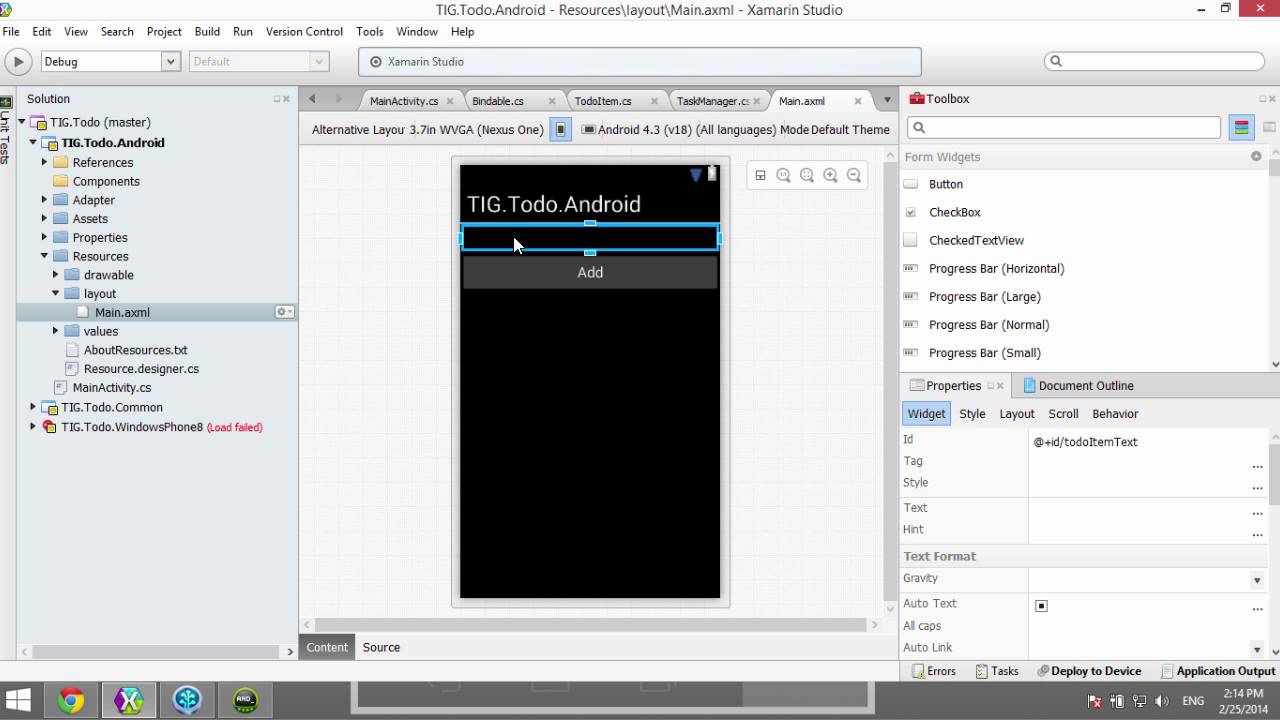Add a Button widget from Toolbox
1280x720 pixels.
(x=945, y=184)
